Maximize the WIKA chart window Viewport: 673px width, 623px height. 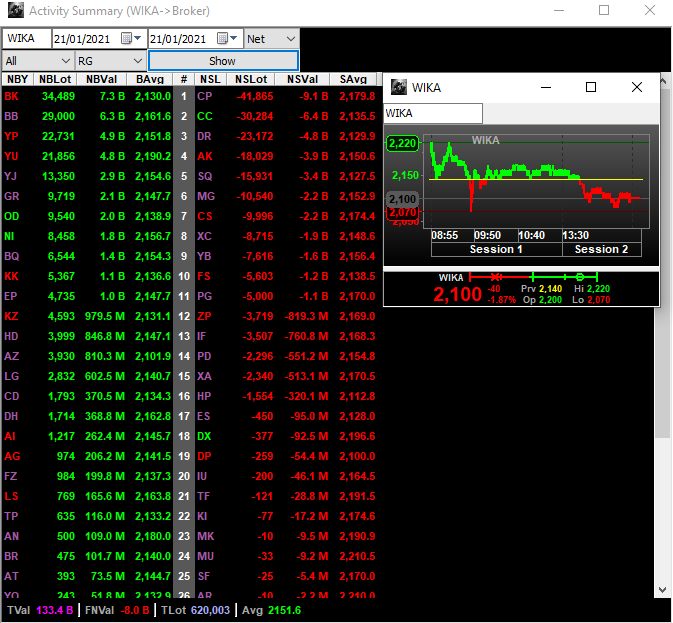(591, 88)
